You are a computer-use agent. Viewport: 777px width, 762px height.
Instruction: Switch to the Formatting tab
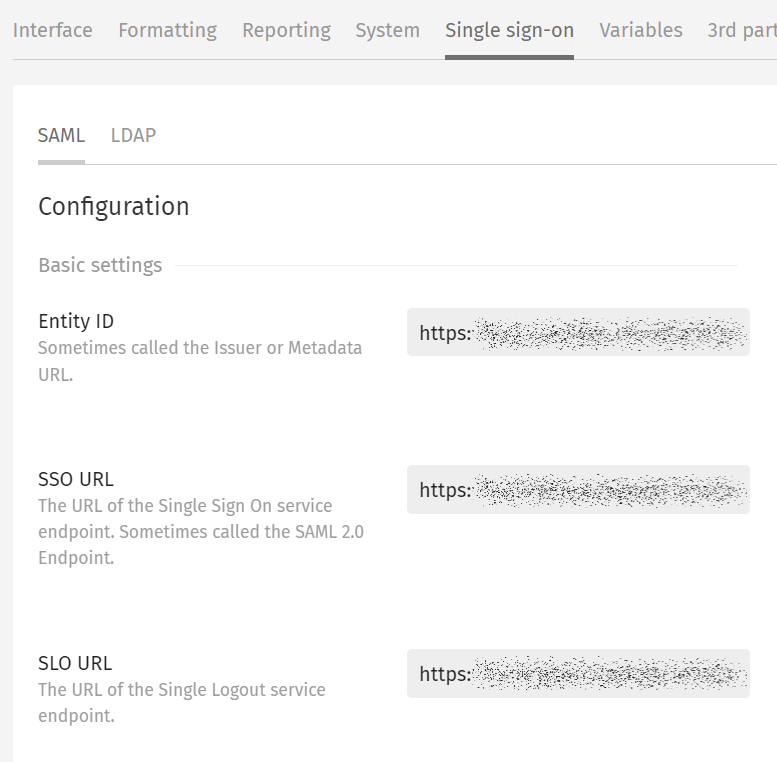click(x=167, y=30)
